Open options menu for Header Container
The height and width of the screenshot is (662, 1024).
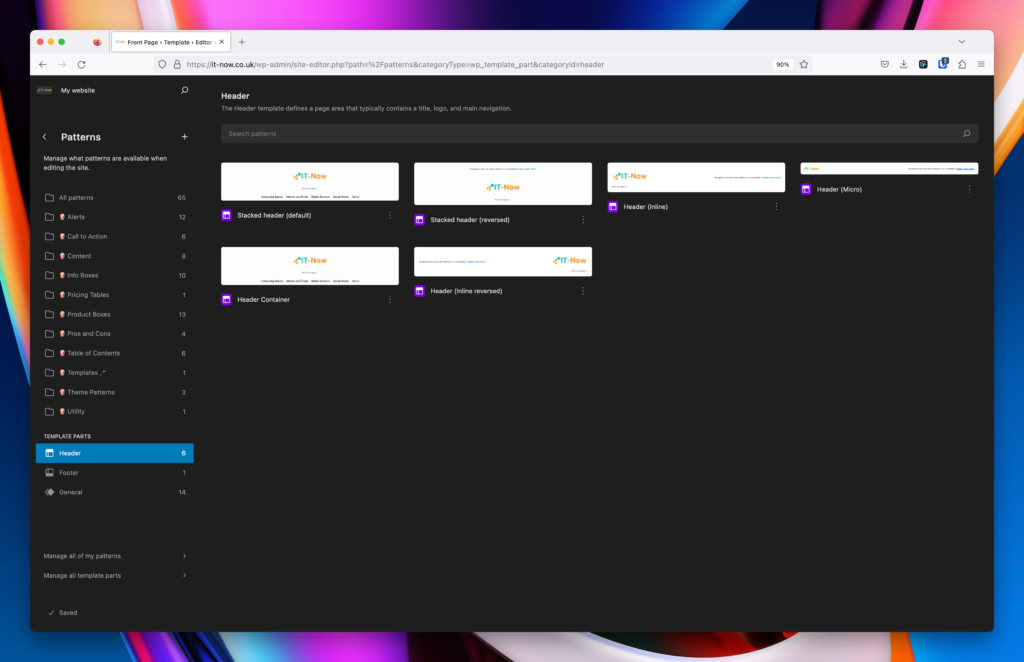pos(390,300)
